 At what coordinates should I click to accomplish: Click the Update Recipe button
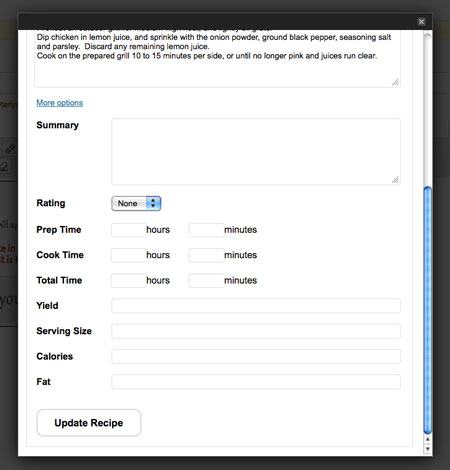89,423
